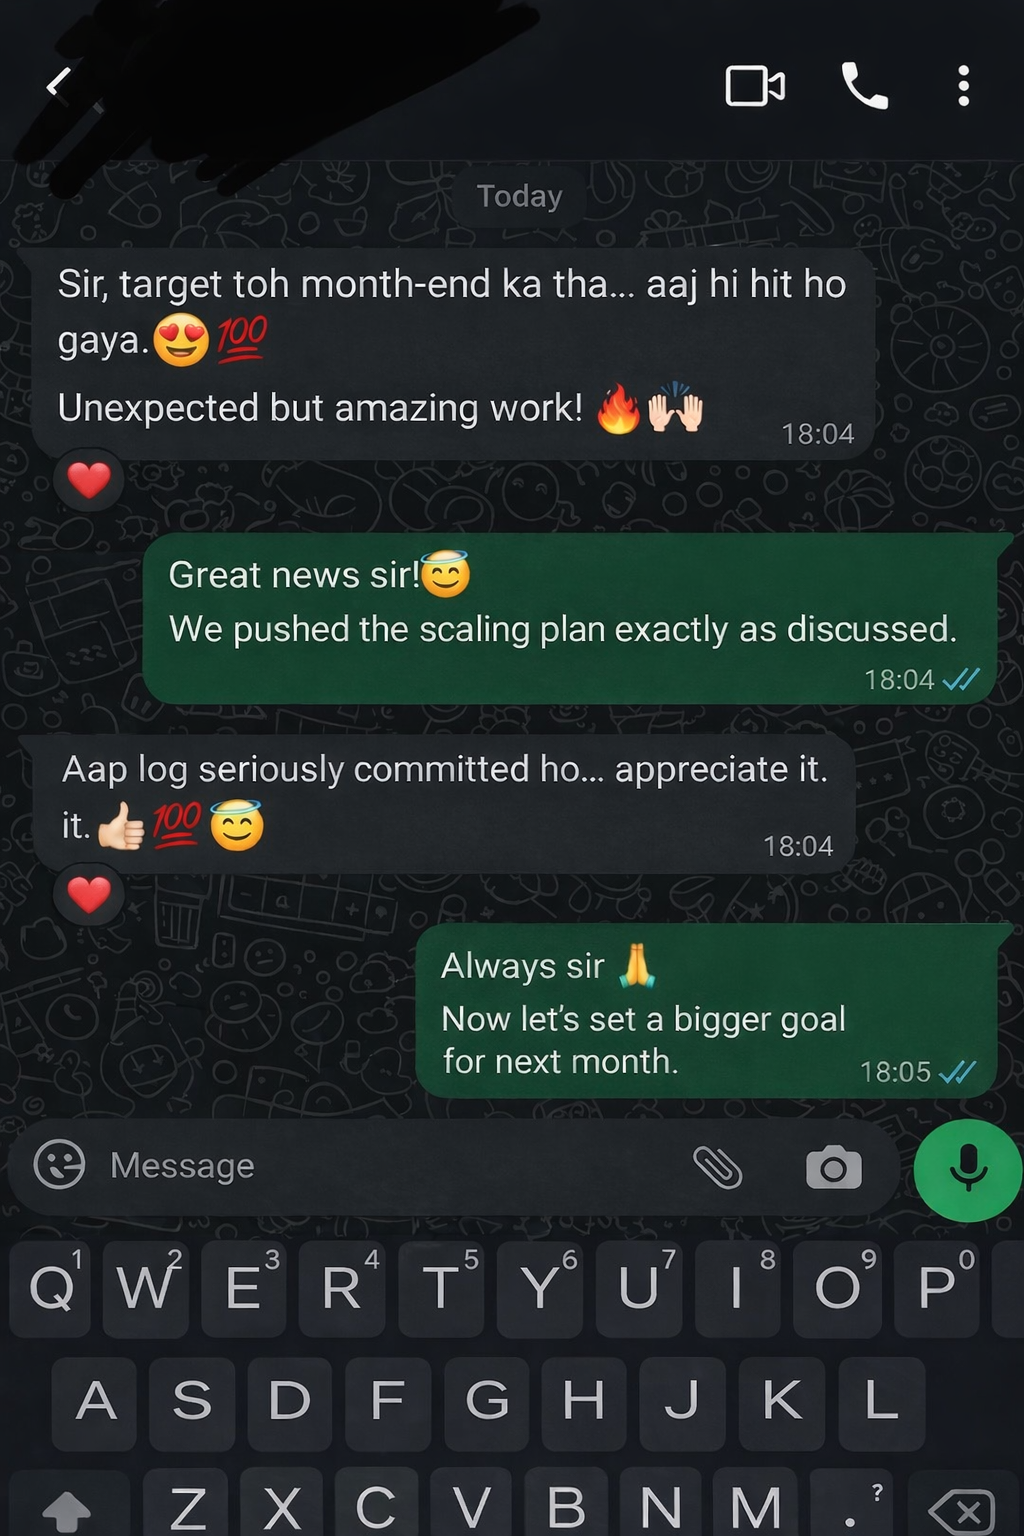Tap the keyboard backspace key
This screenshot has height=1536, width=1024.
[x=961, y=1506]
